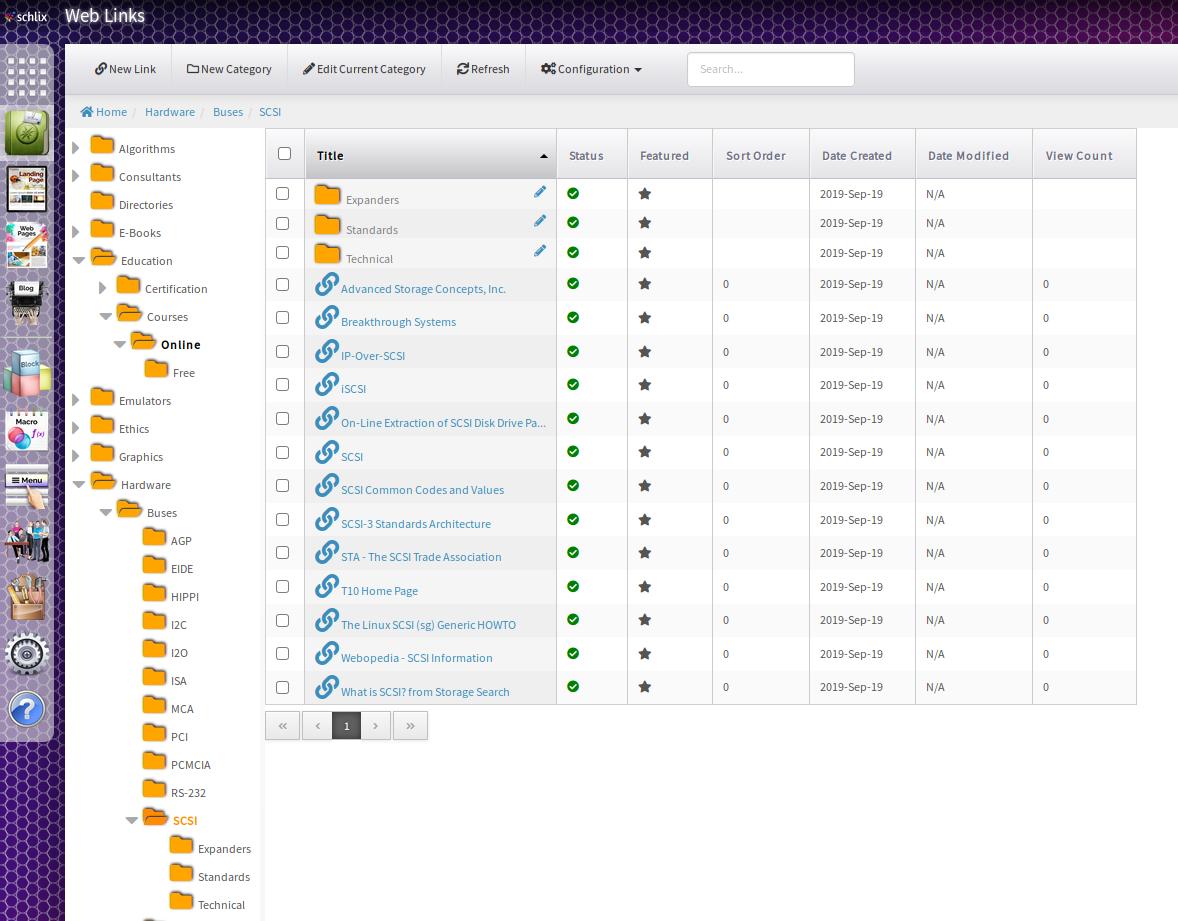Open the Block app icon
Viewport: 1178px width, 921px height.
tap(27, 373)
